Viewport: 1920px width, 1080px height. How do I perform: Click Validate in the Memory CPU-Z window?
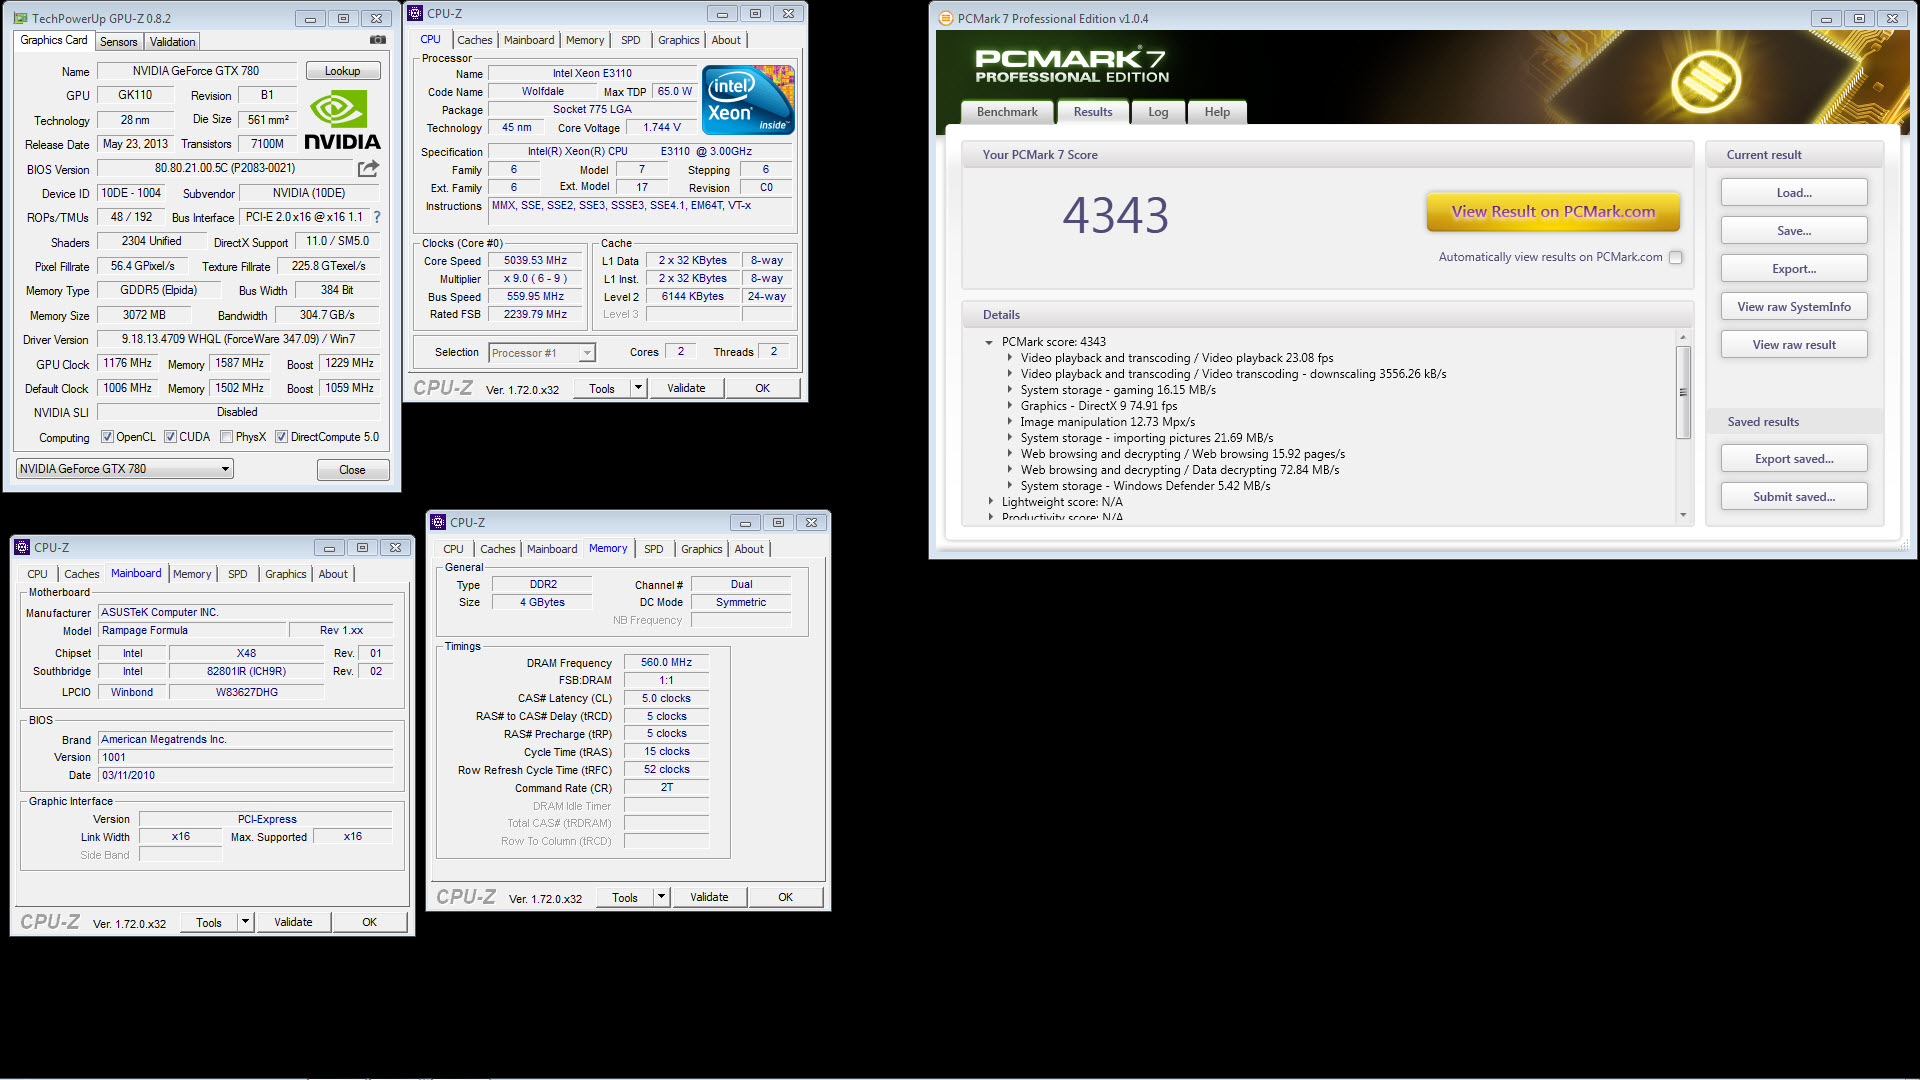pos(709,897)
